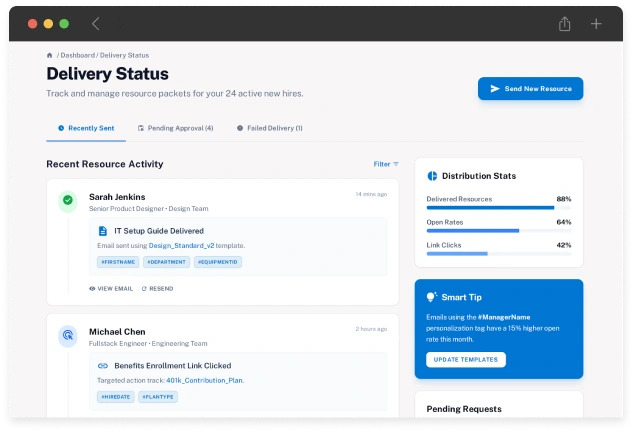Switch to the Pending Approval tab

pyautogui.click(x=175, y=128)
